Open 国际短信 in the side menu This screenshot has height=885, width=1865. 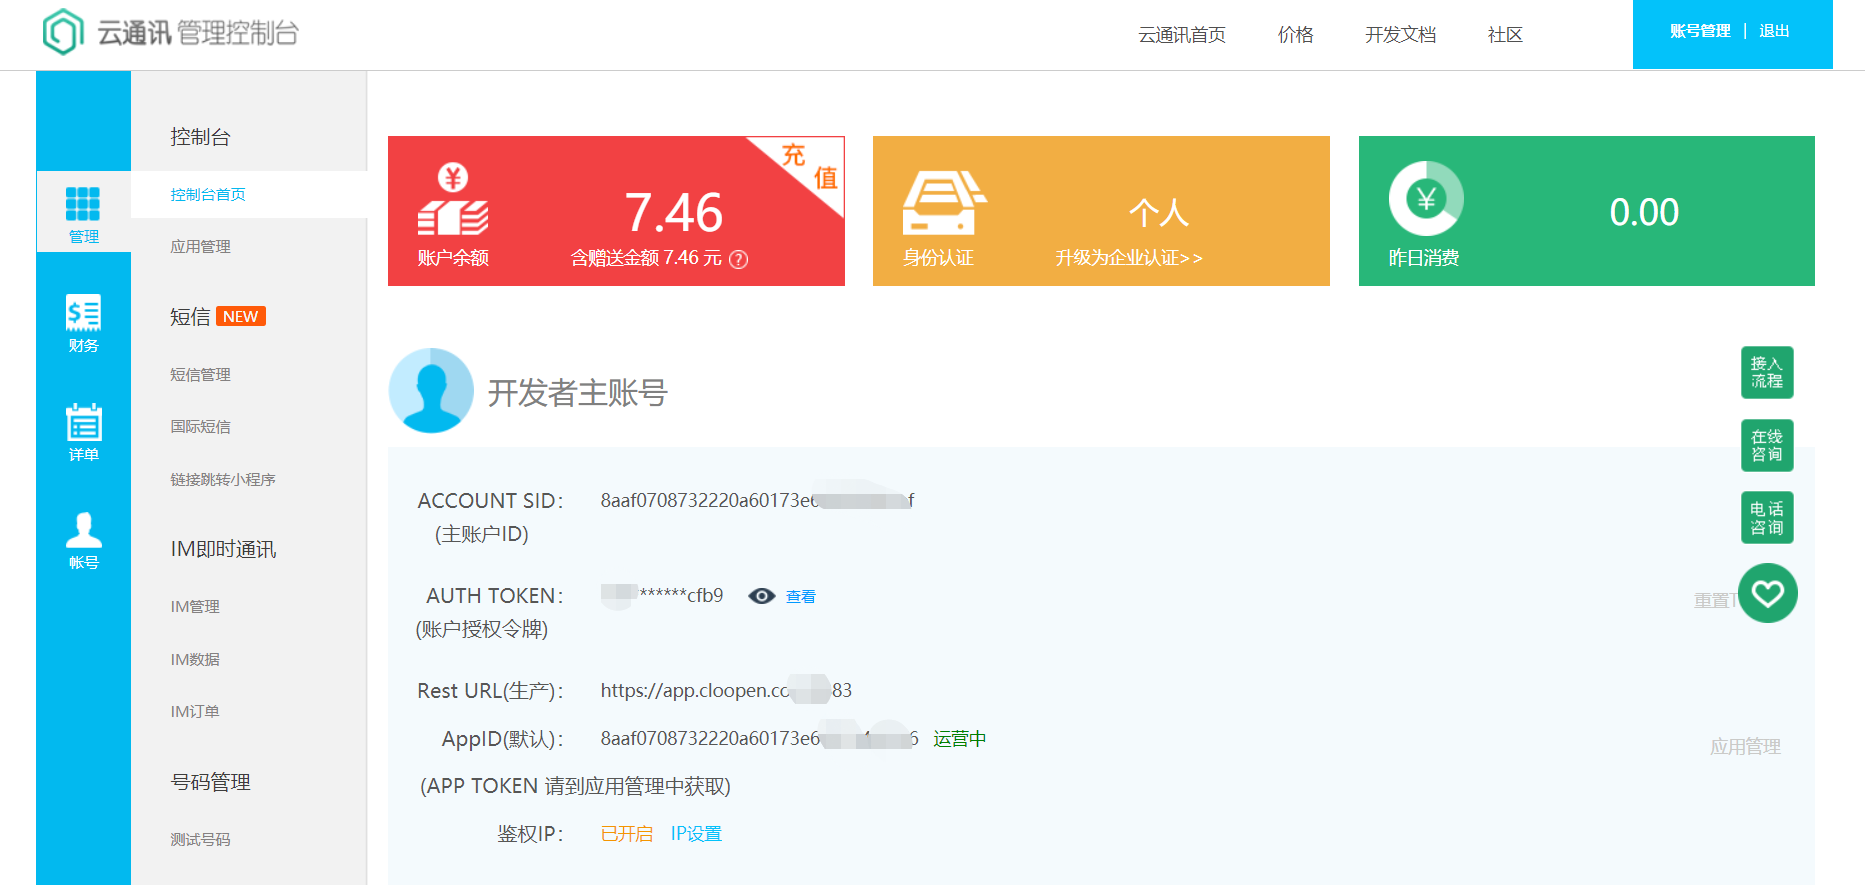[x=200, y=427]
